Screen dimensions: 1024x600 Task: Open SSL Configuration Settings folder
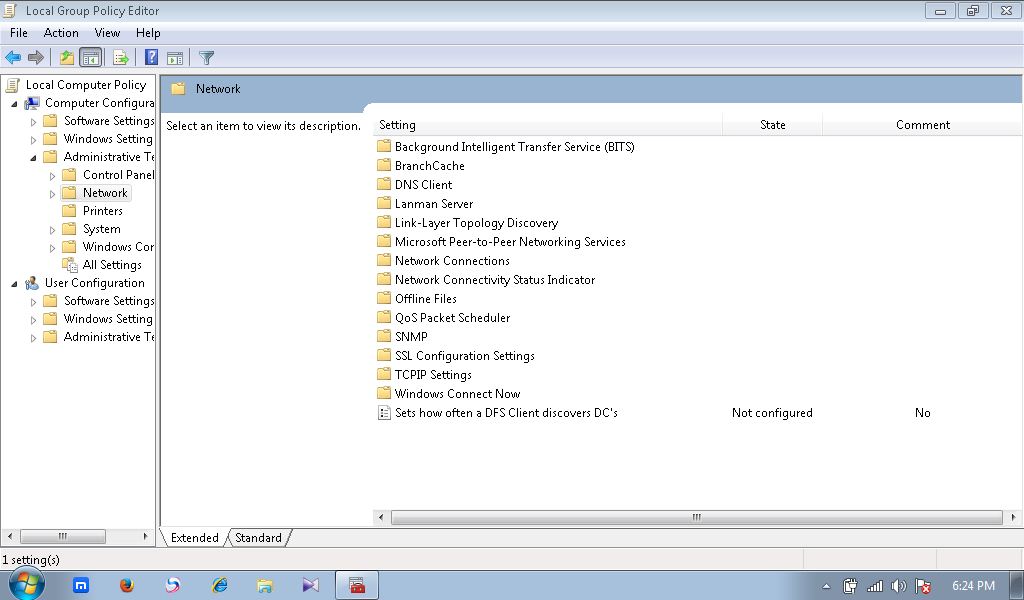464,355
